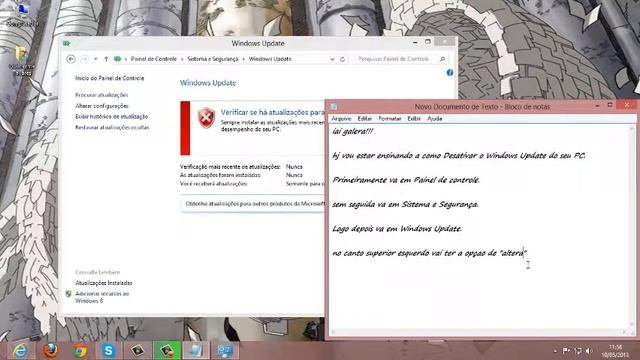Expand the address bar history dropdown
This screenshot has width=640, height=360.
(x=332, y=59)
